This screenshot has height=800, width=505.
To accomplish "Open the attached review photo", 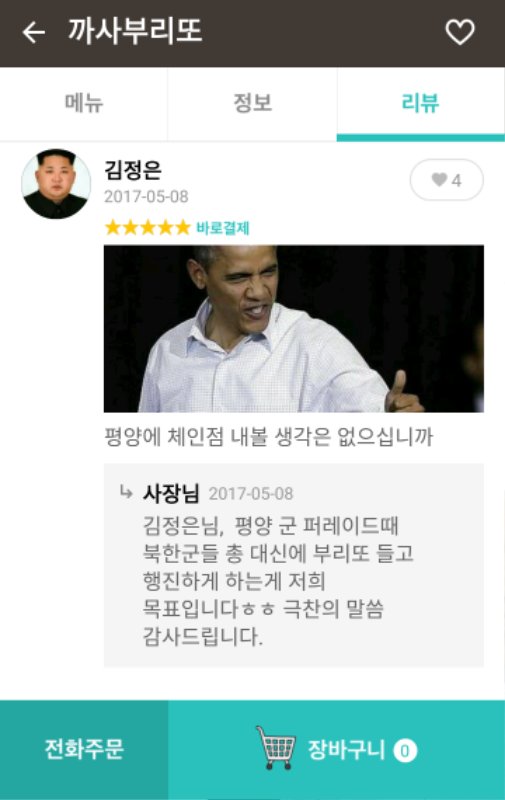I will [294, 329].
